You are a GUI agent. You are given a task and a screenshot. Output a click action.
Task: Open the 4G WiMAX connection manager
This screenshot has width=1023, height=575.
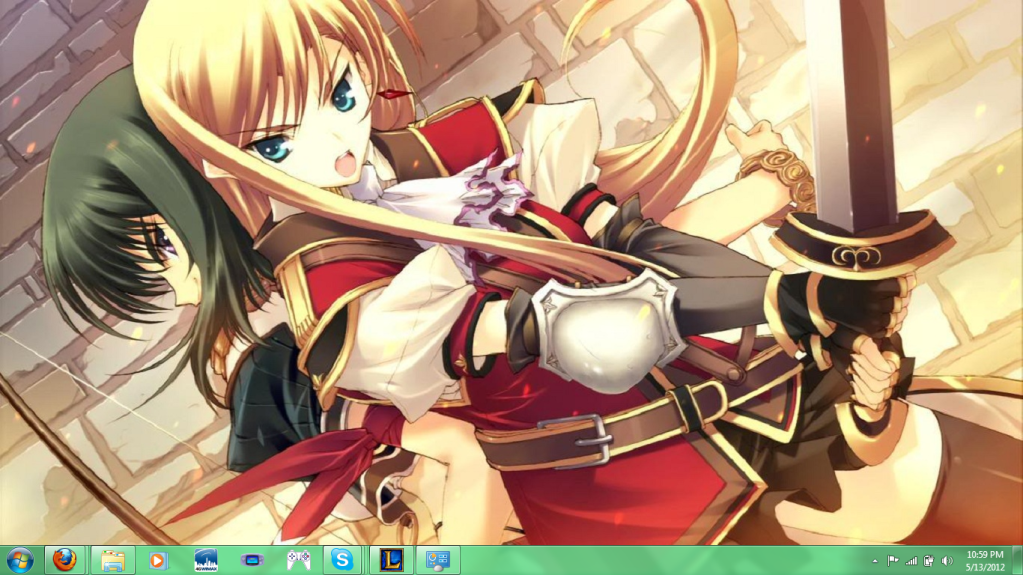coord(205,560)
